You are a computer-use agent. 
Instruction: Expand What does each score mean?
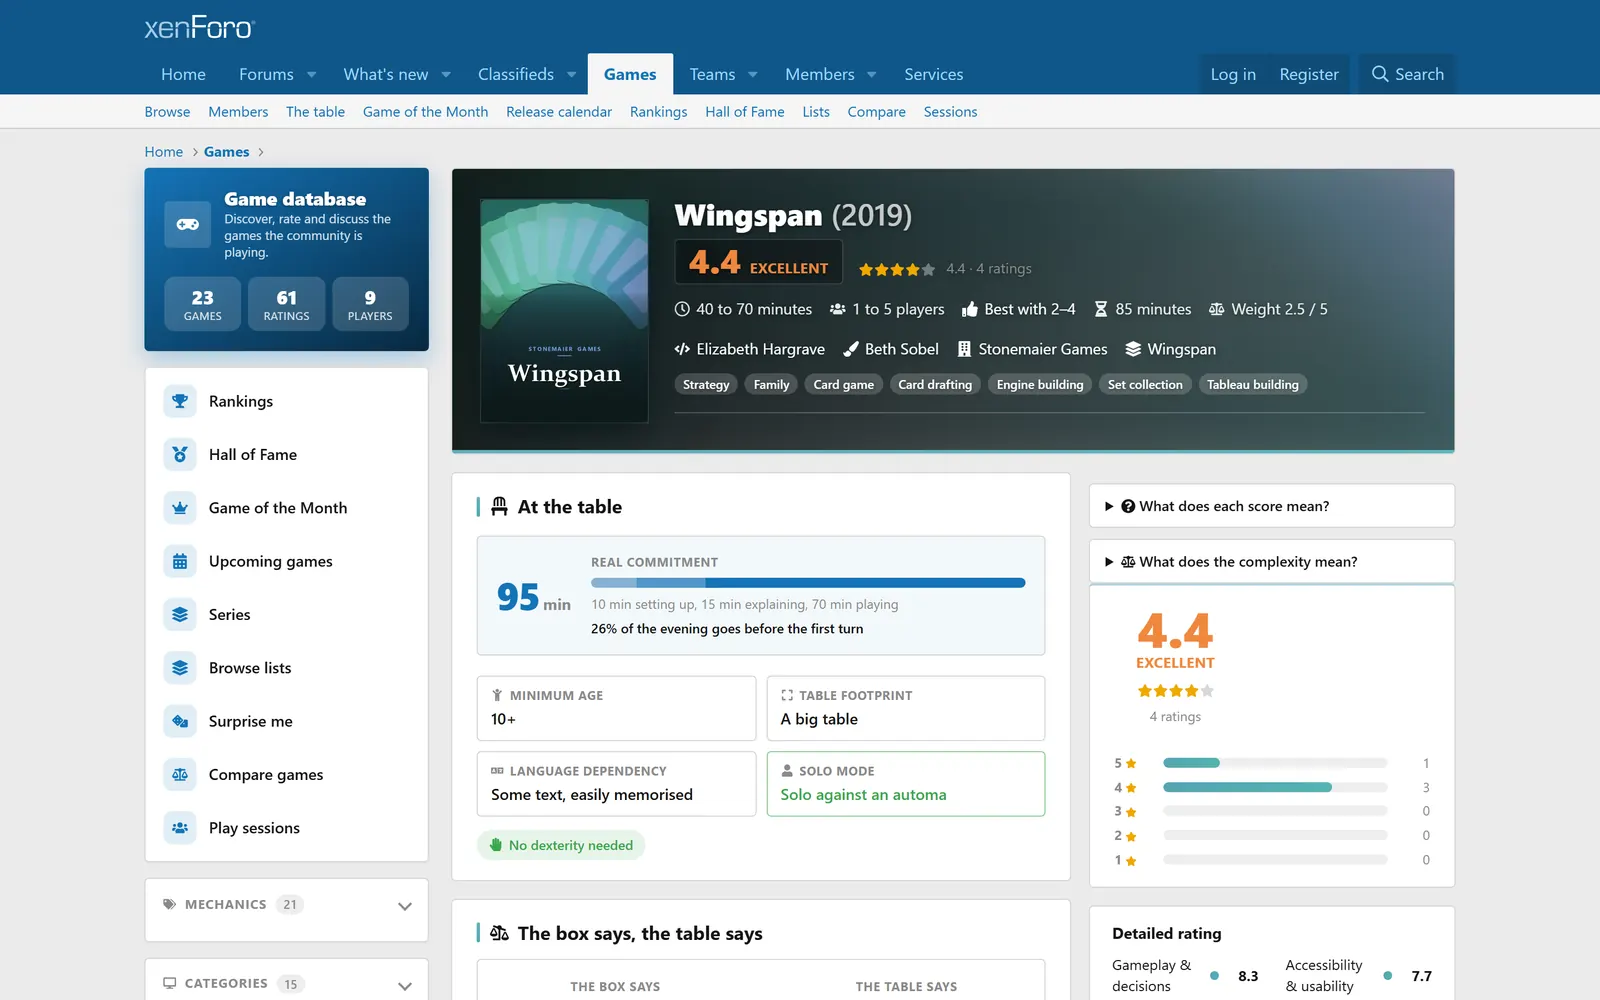pos(1271,506)
